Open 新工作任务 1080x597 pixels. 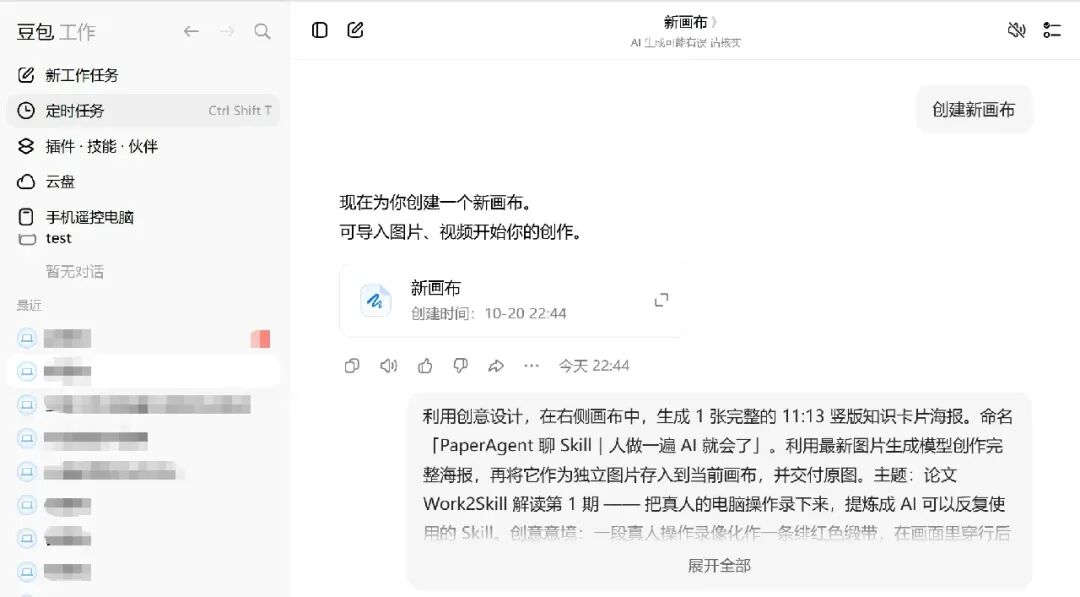pyautogui.click(x=143, y=75)
